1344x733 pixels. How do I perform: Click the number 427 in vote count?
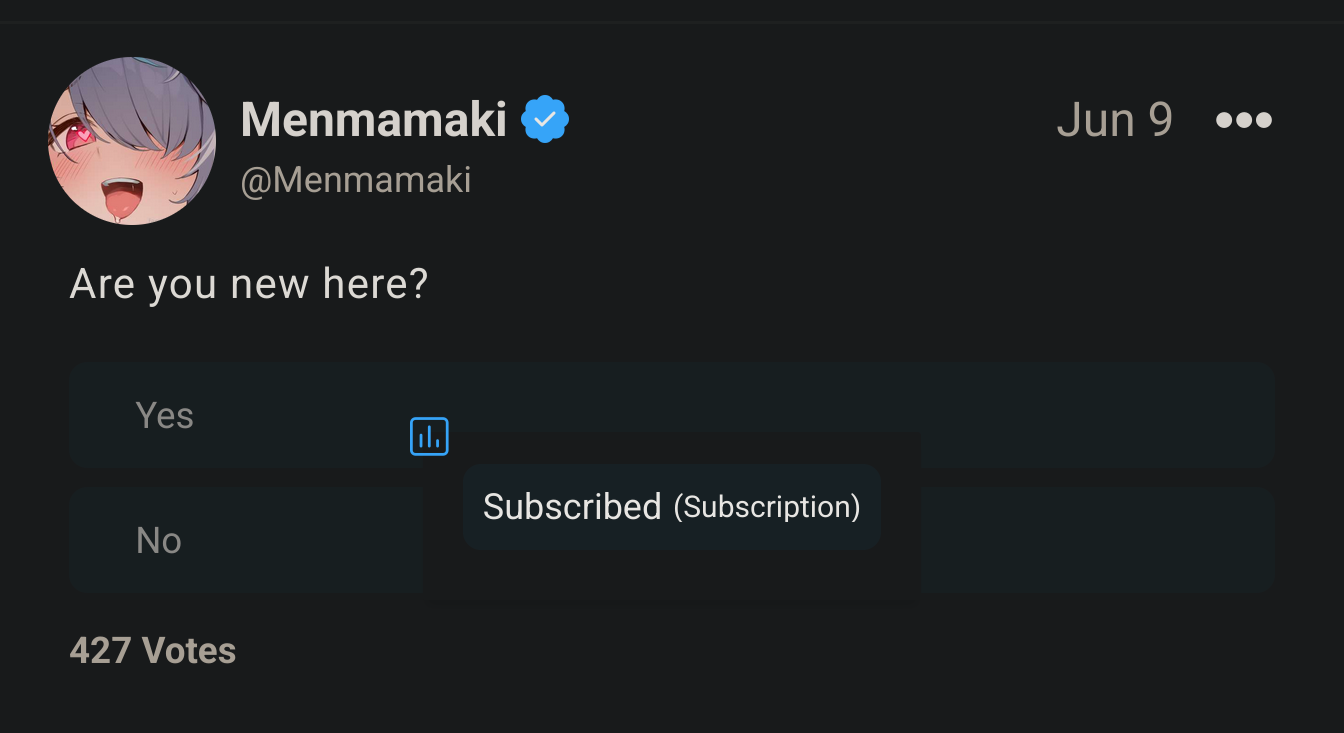[100, 651]
